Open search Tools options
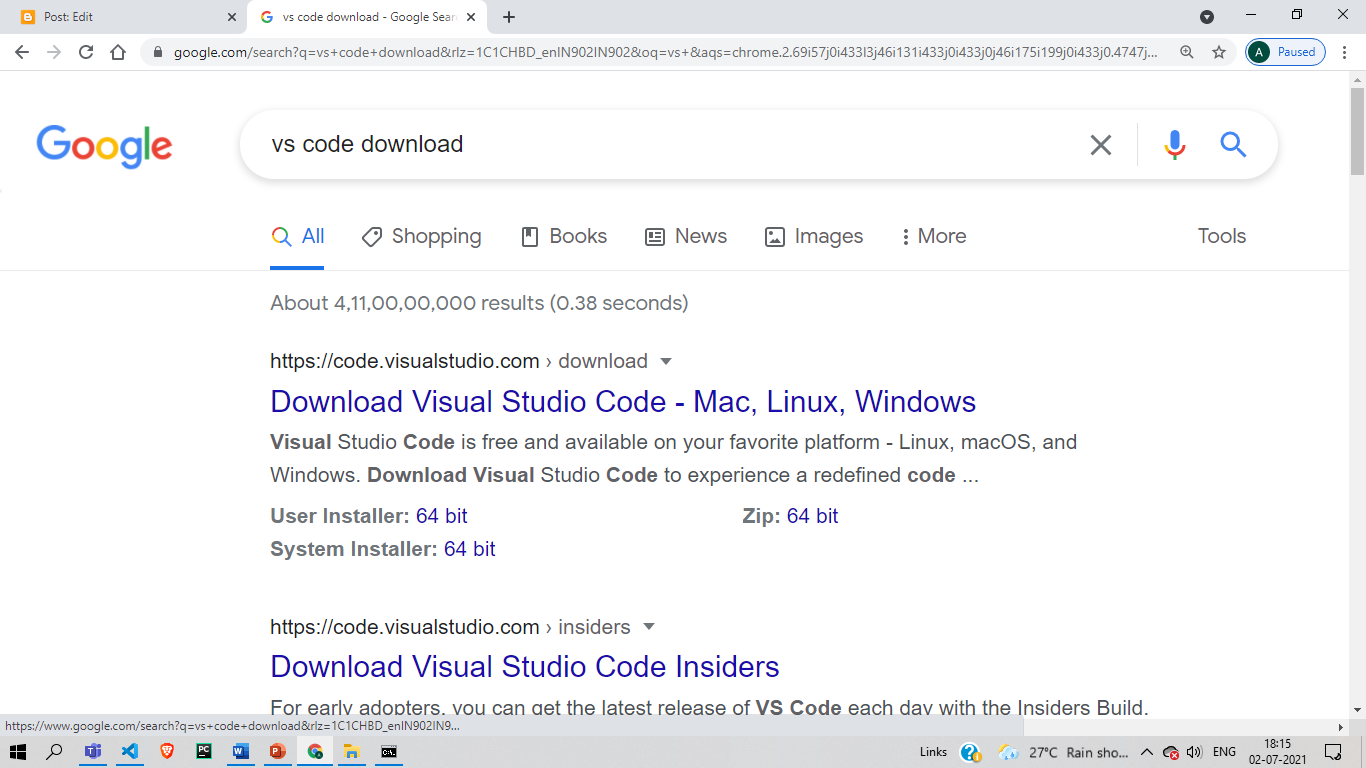 coord(1222,237)
